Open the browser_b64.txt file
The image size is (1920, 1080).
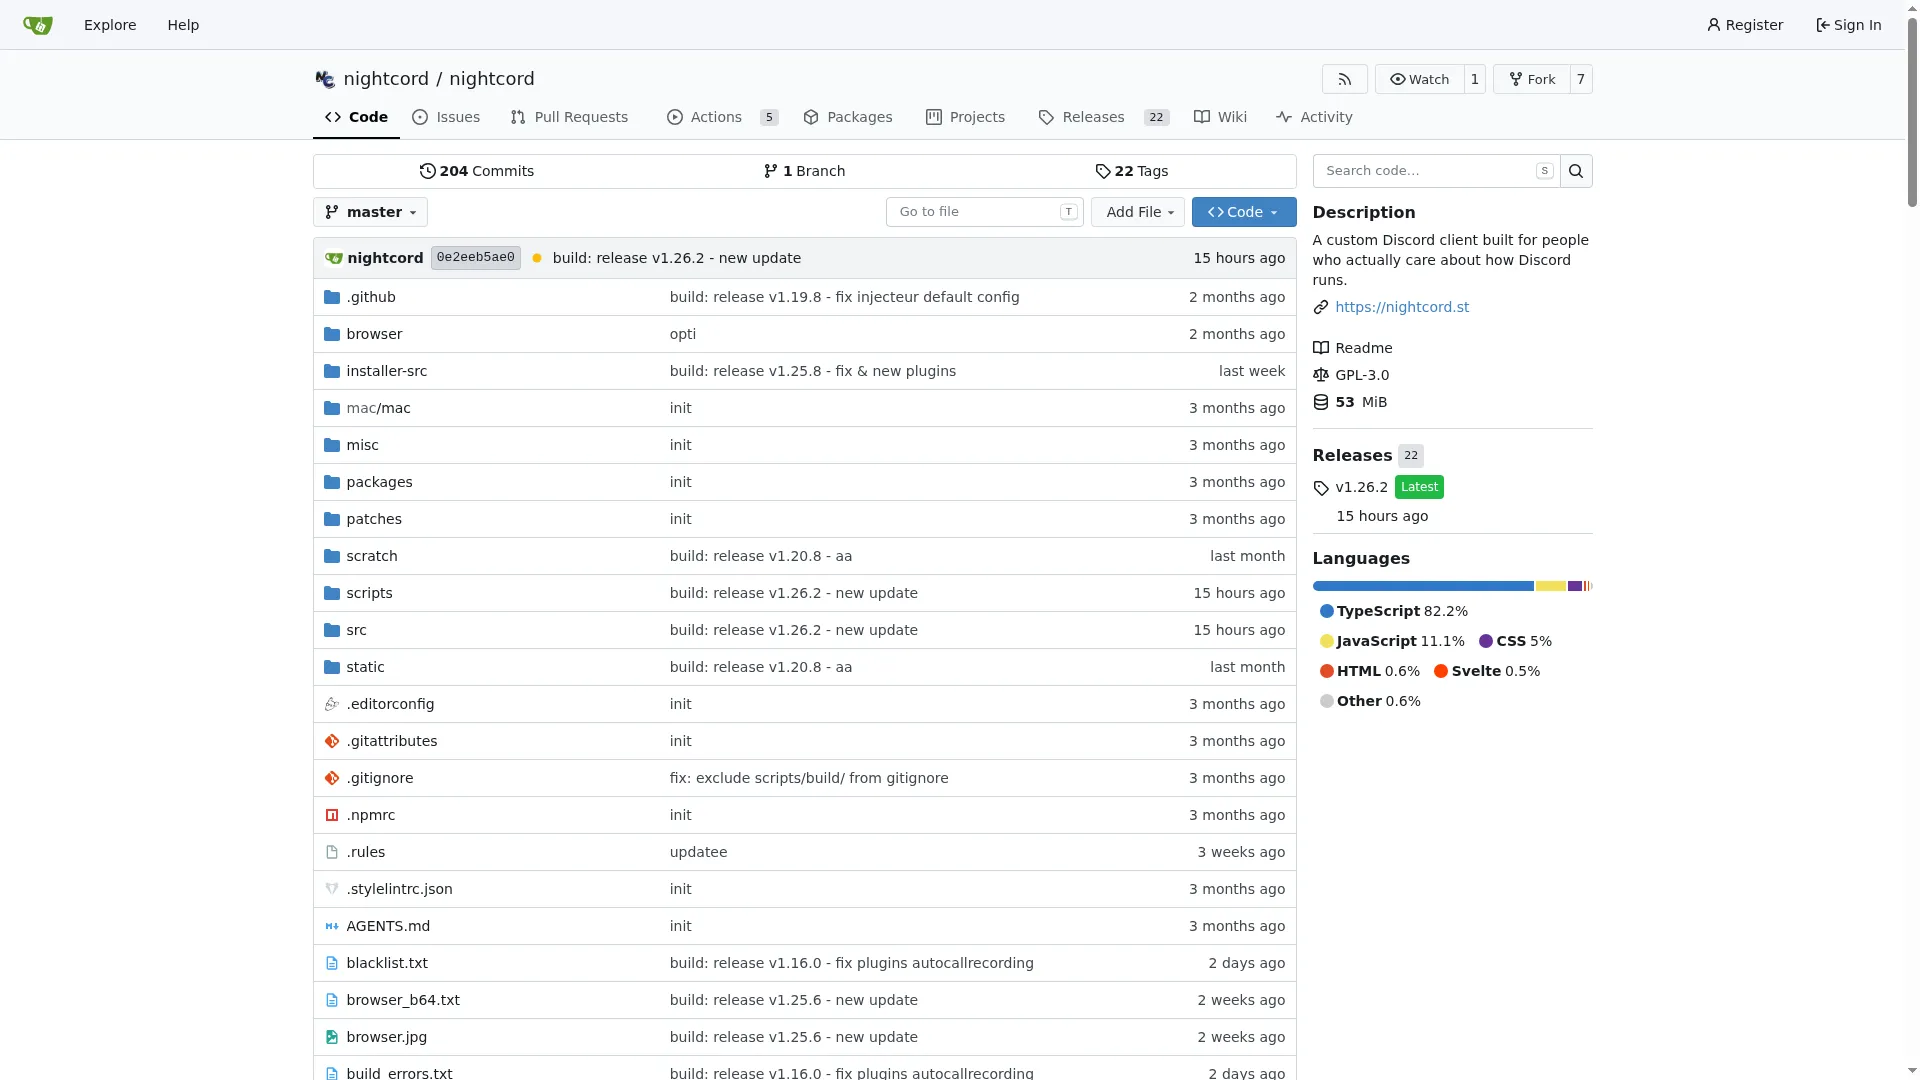pos(403,1000)
